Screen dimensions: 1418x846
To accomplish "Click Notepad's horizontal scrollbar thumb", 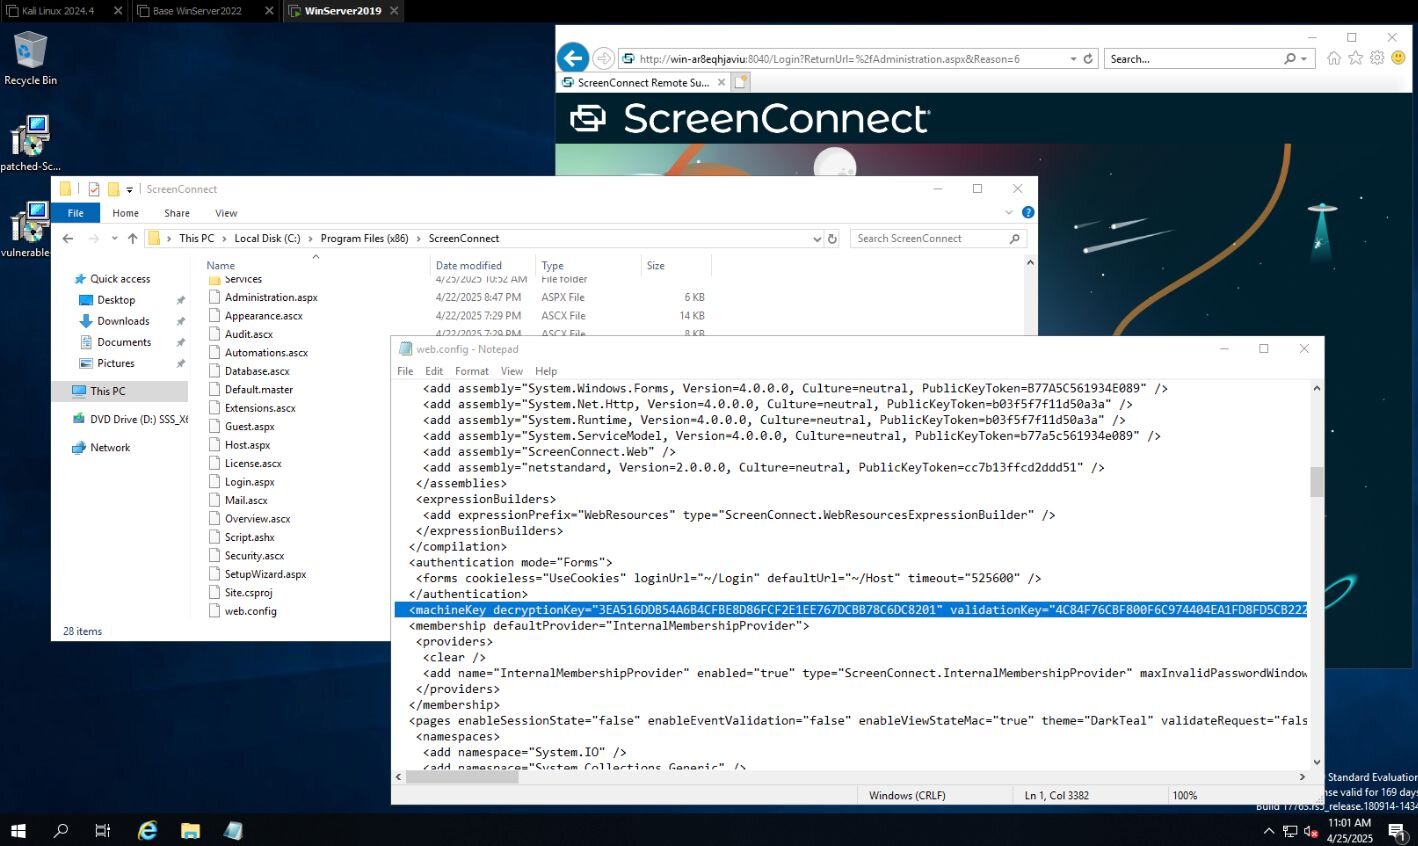I will (x=463, y=777).
